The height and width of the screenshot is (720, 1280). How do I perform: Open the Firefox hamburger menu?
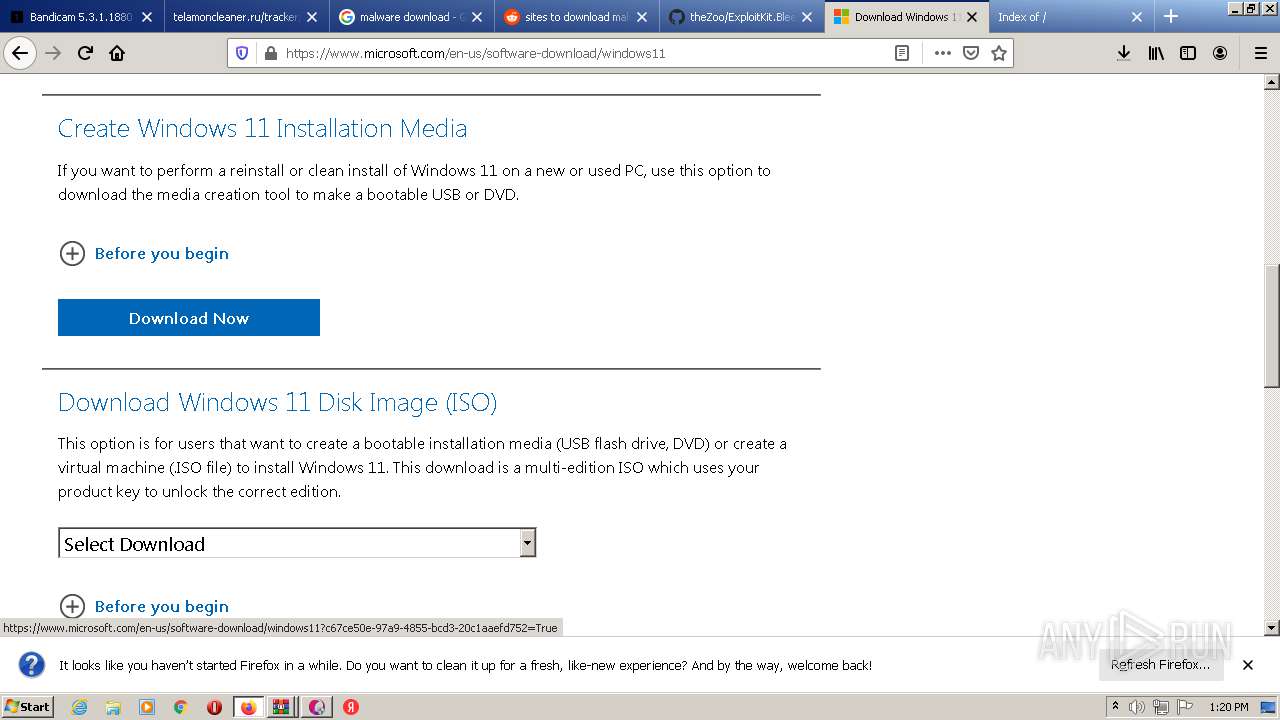[x=1260, y=53]
